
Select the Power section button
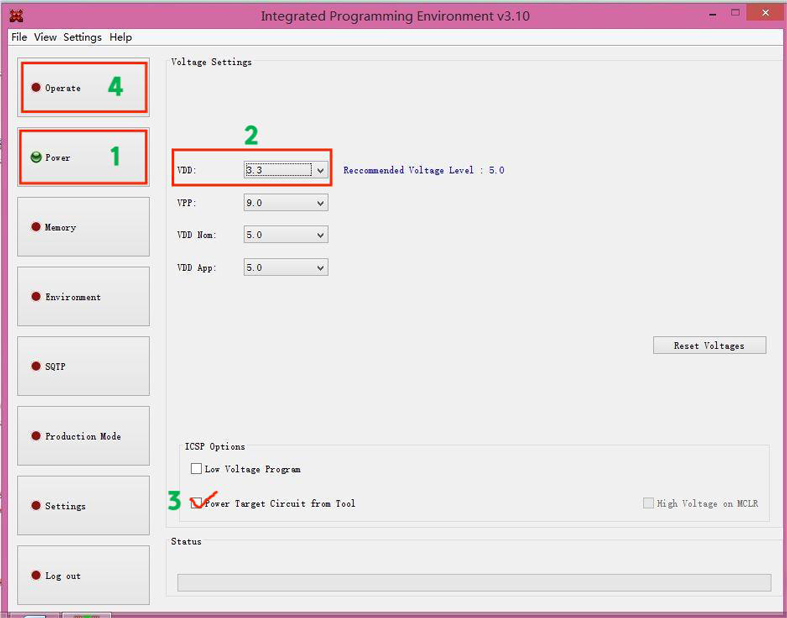83,157
